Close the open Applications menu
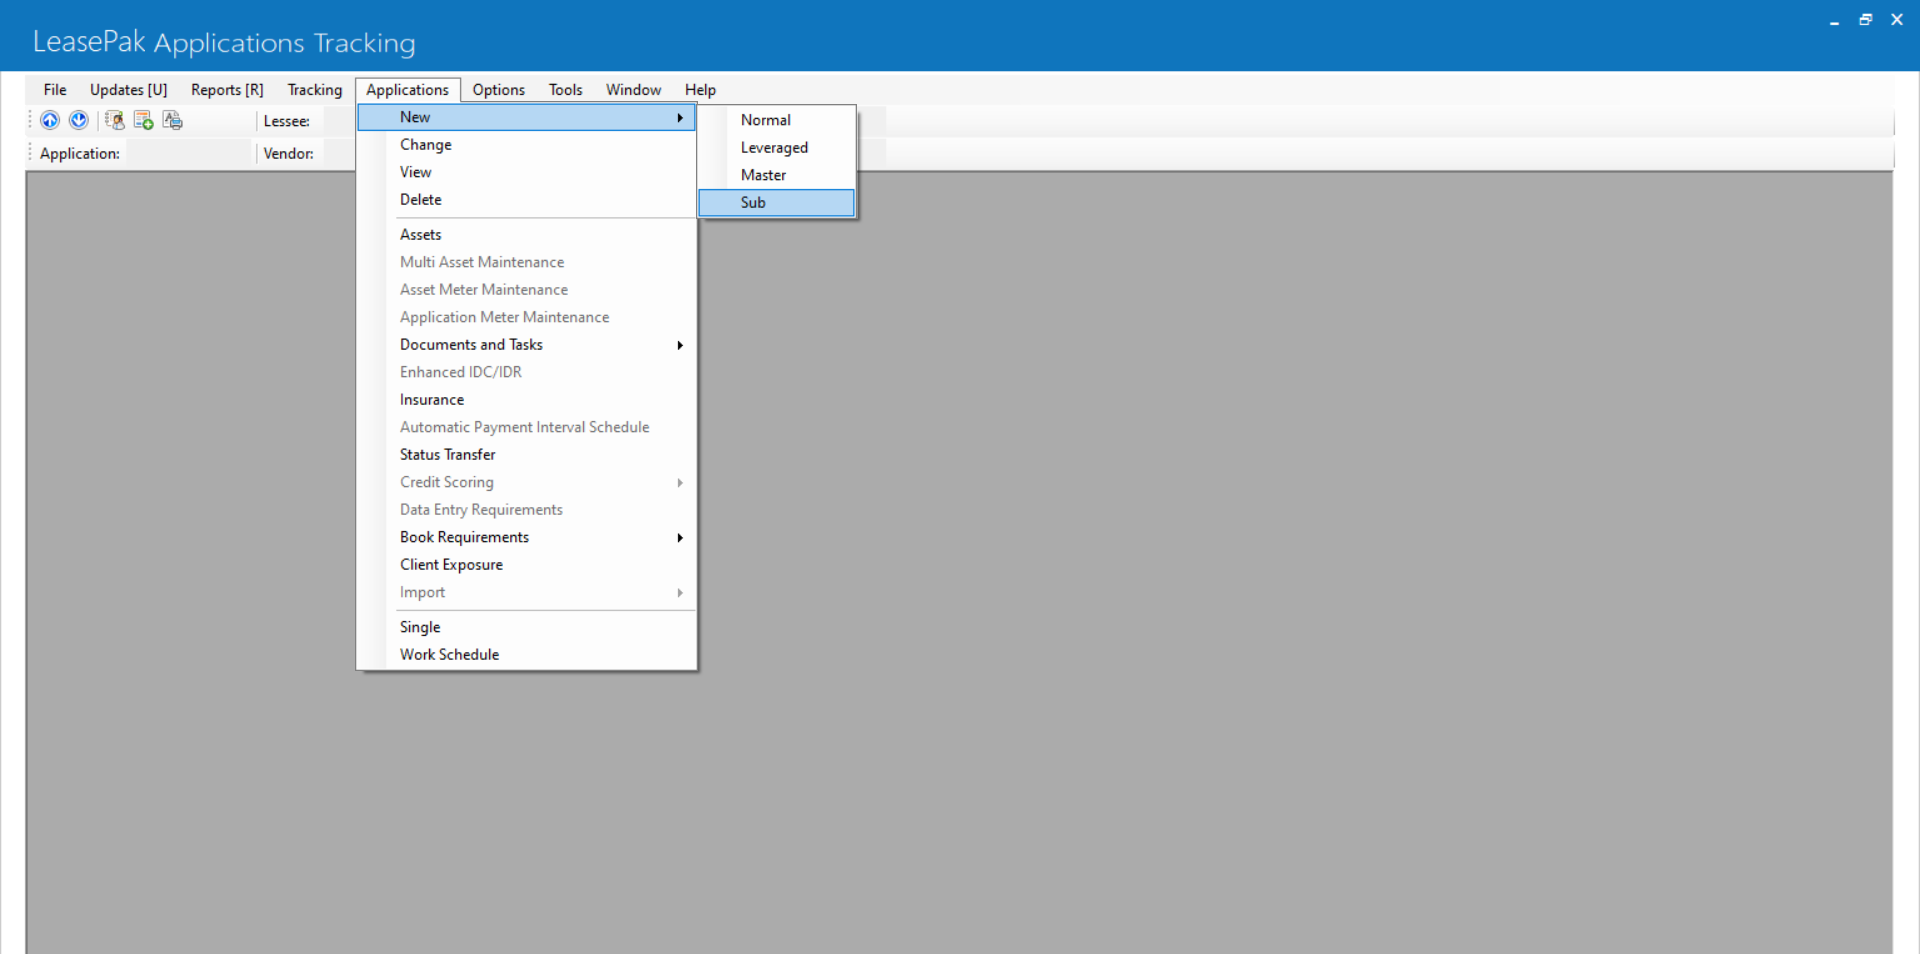 pos(407,90)
